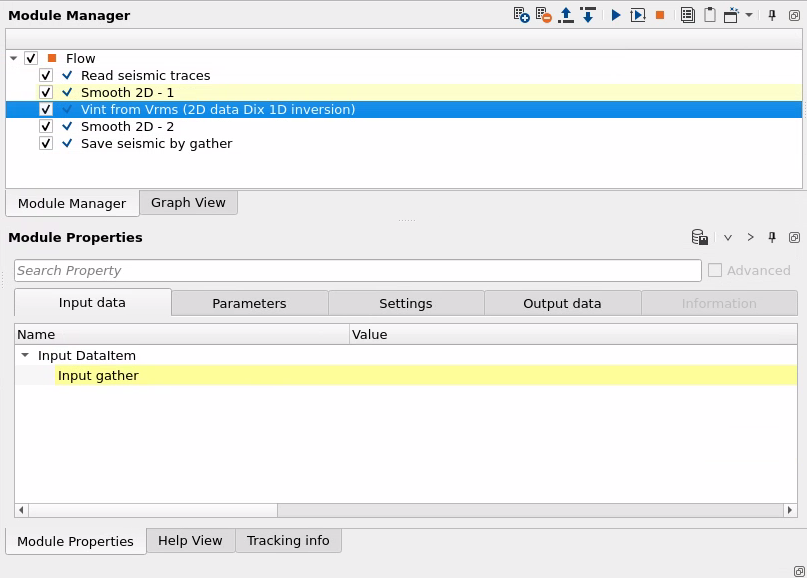
Task: Open dropdown arrow next to window layout icon
Action: [x=749, y=15]
